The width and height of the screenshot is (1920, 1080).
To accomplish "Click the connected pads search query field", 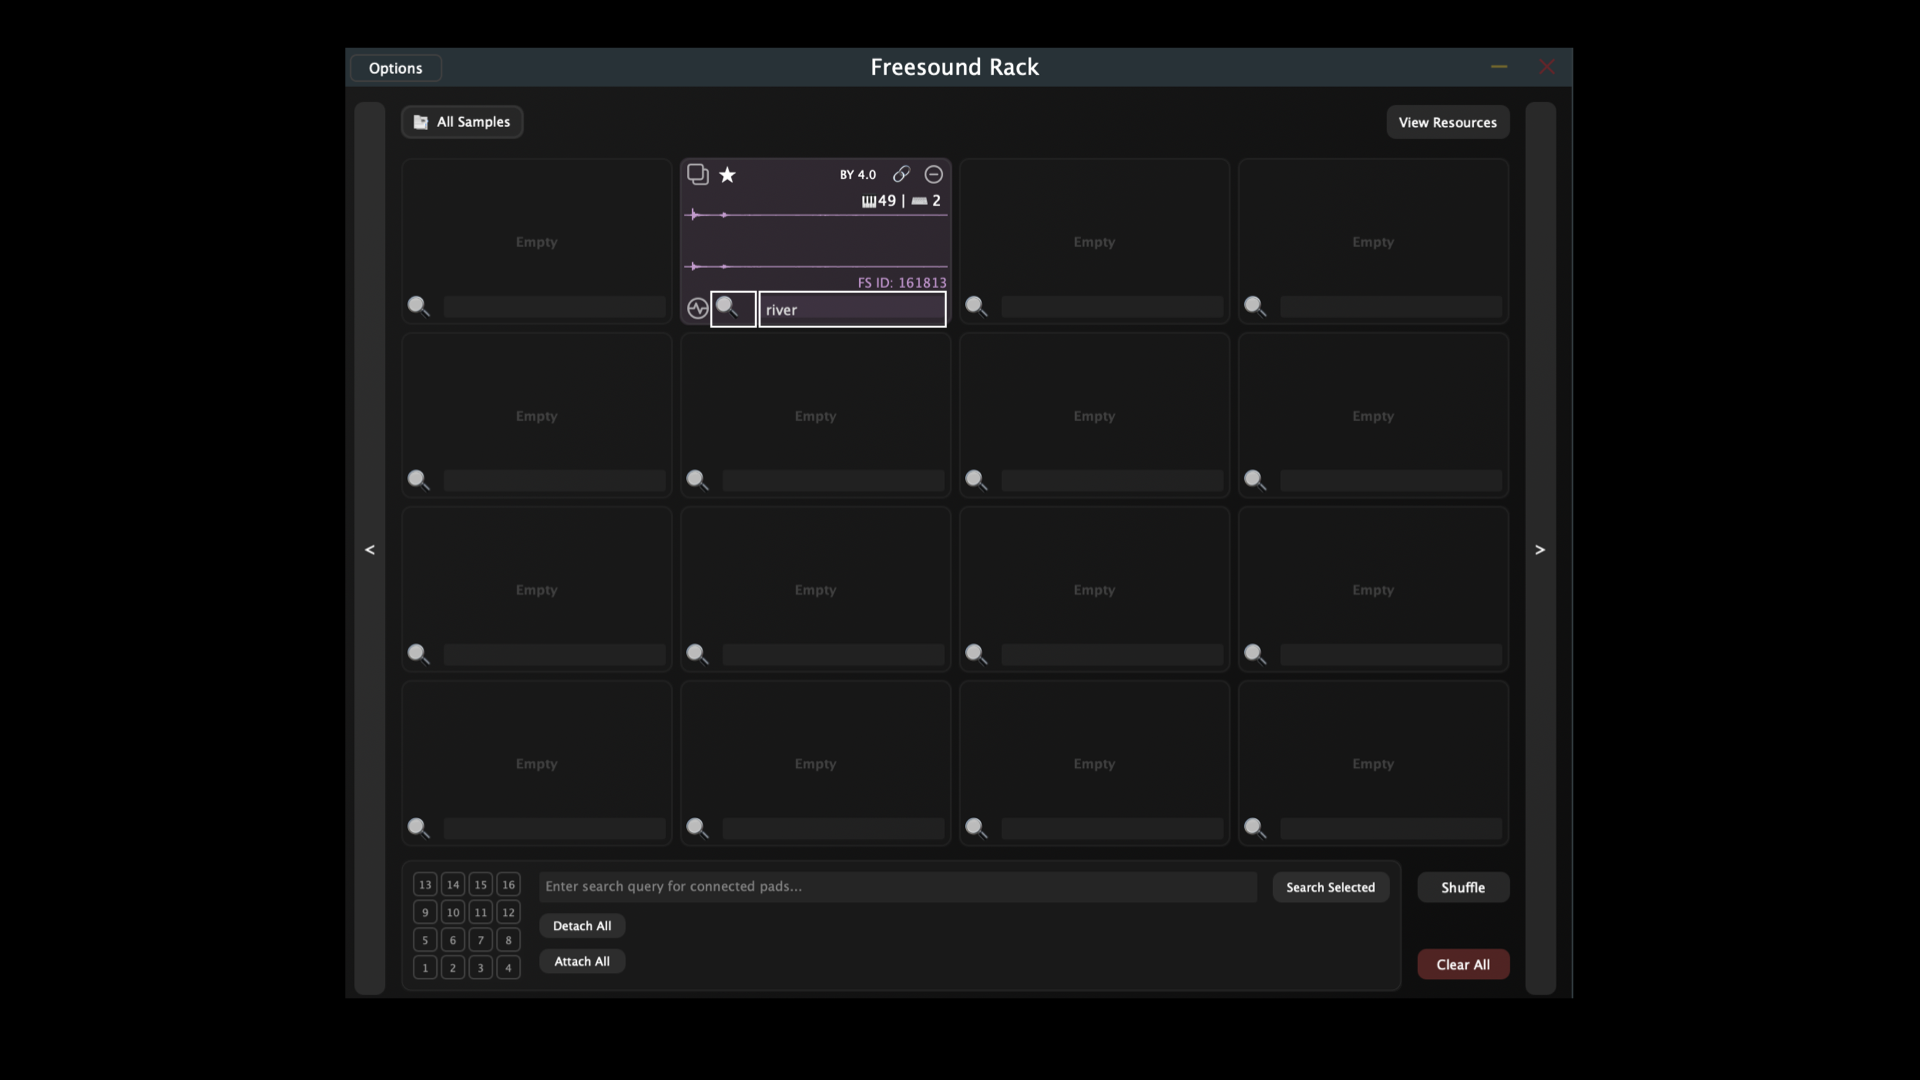I will [897, 887].
